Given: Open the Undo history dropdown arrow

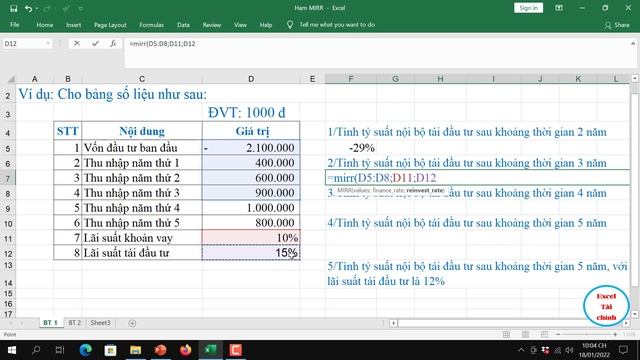Looking at the screenshot, I should click(37, 9).
